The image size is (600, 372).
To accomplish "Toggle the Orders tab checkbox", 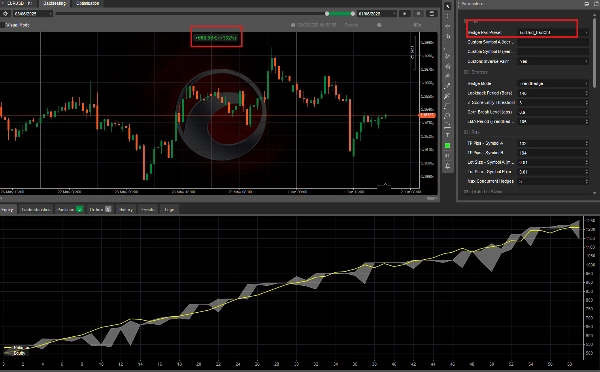I will 108,209.
